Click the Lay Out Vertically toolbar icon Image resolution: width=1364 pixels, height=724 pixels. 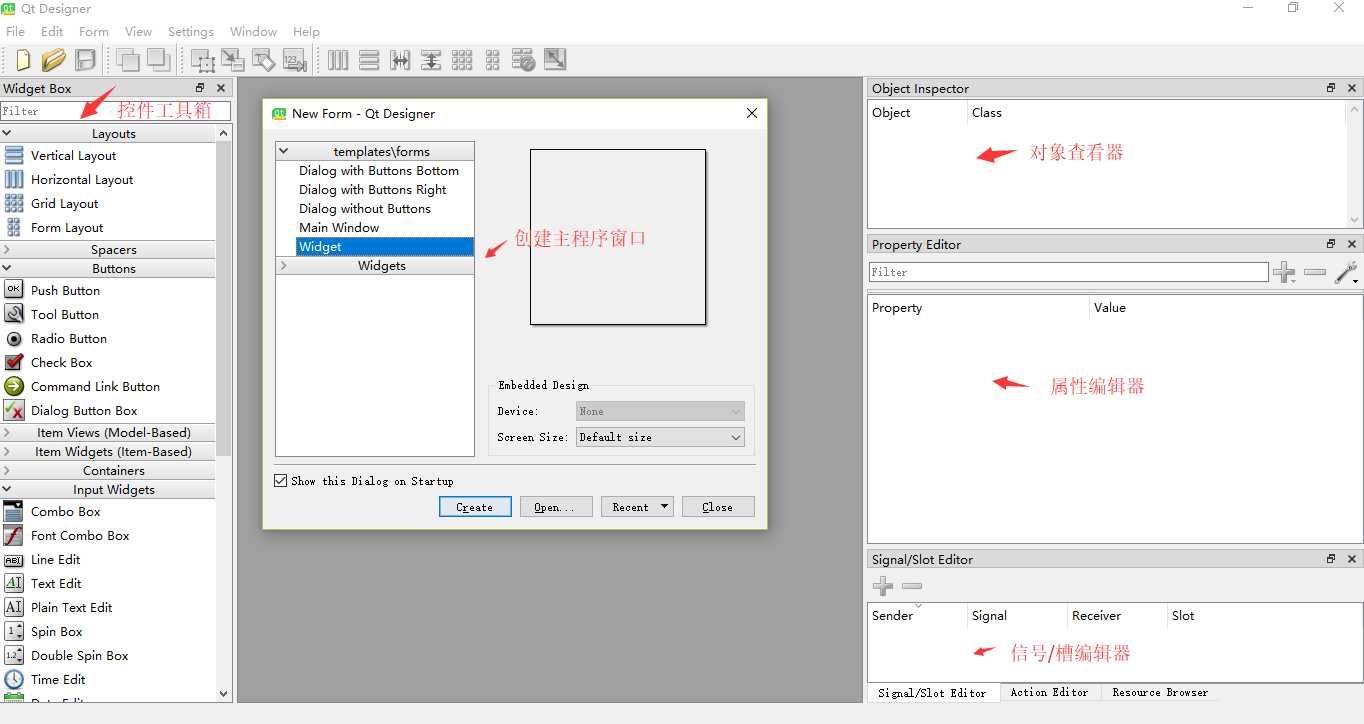click(x=369, y=60)
